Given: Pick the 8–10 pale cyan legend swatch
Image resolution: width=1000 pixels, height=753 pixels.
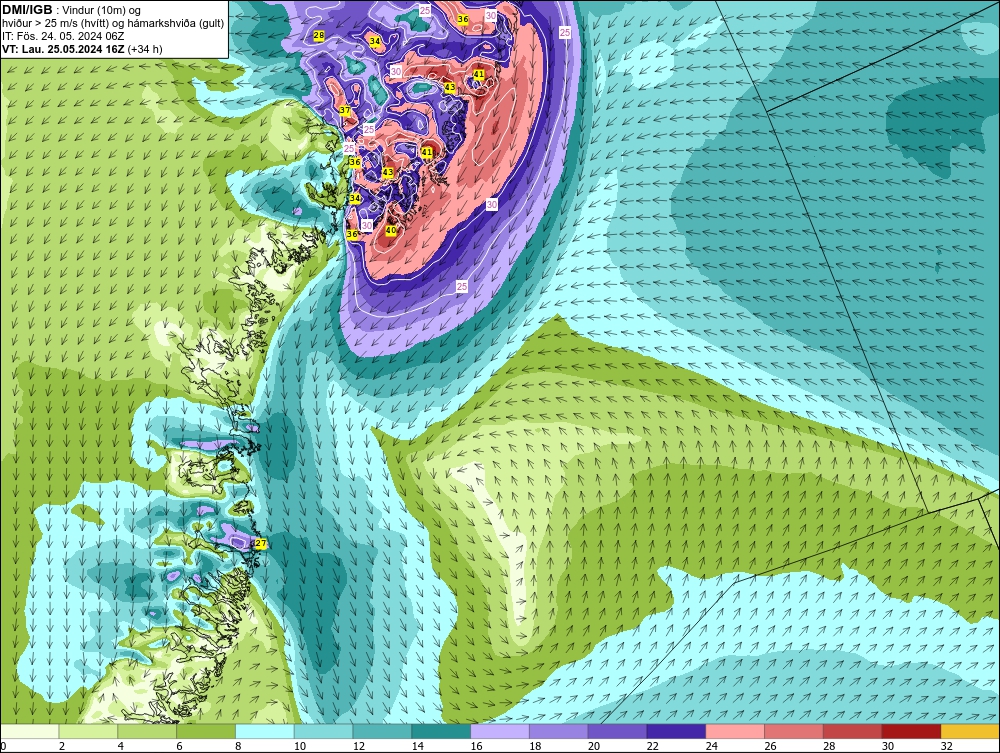Looking at the screenshot, I should pos(265,731).
